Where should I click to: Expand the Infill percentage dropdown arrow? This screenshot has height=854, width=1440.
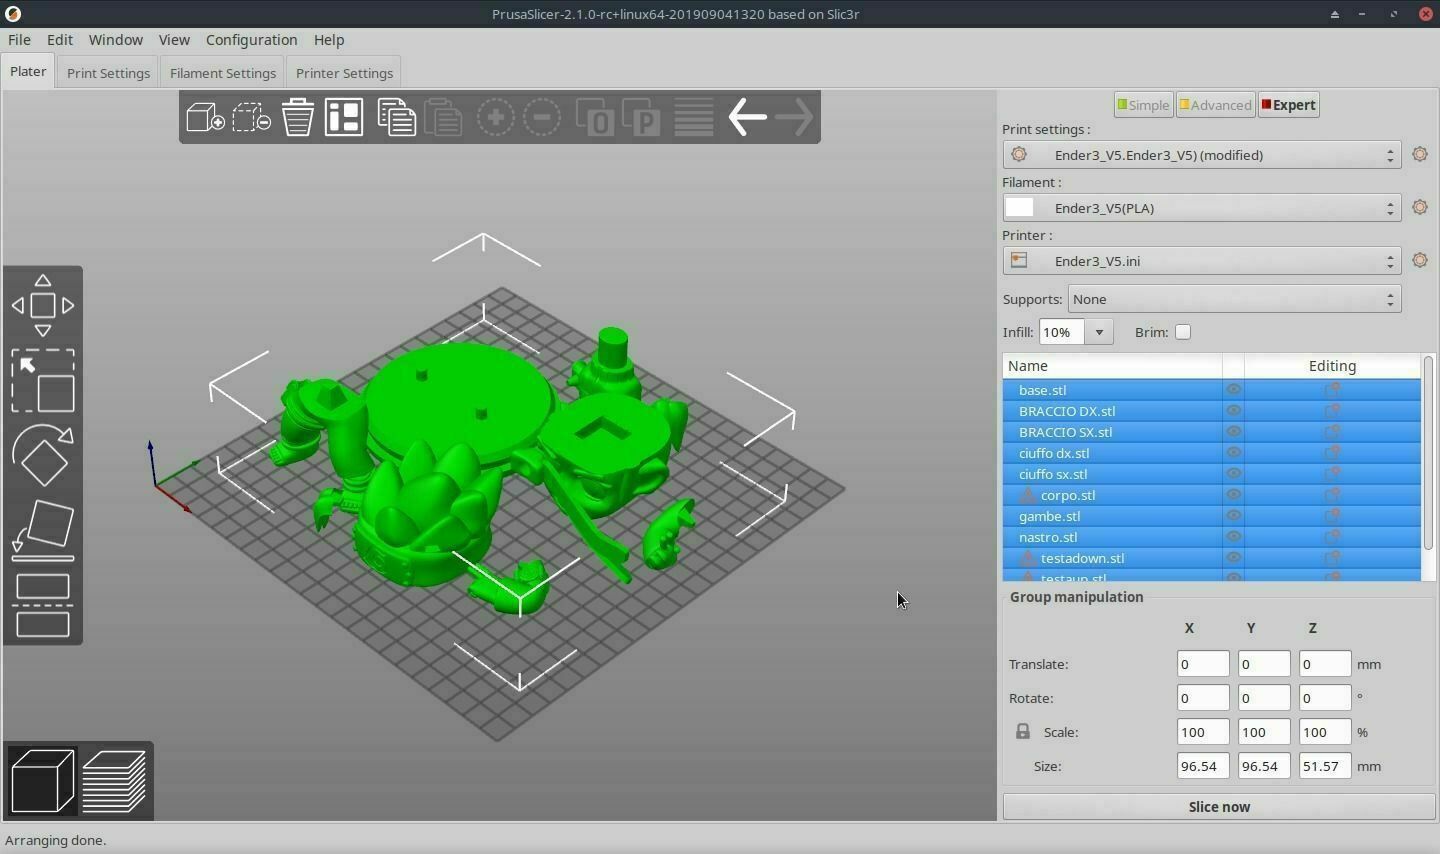(x=1099, y=332)
